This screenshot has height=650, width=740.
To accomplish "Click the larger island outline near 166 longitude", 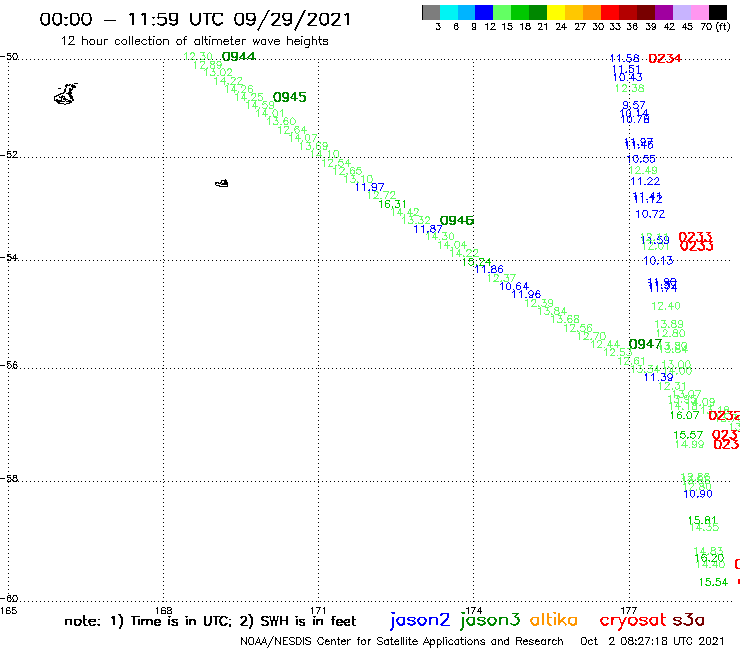I will [x=66, y=93].
